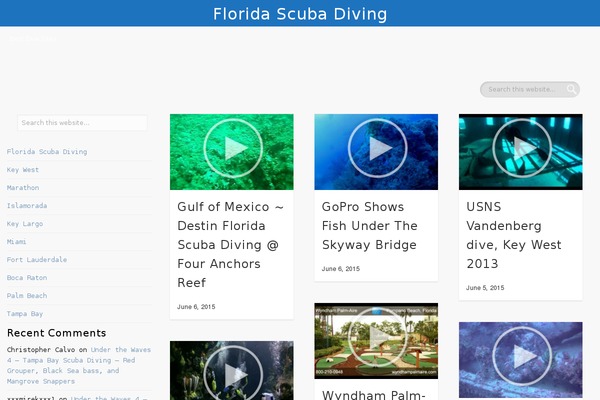This screenshot has width=600, height=400.
Task: Focus the sidebar search field
Action: pyautogui.click(x=82, y=122)
